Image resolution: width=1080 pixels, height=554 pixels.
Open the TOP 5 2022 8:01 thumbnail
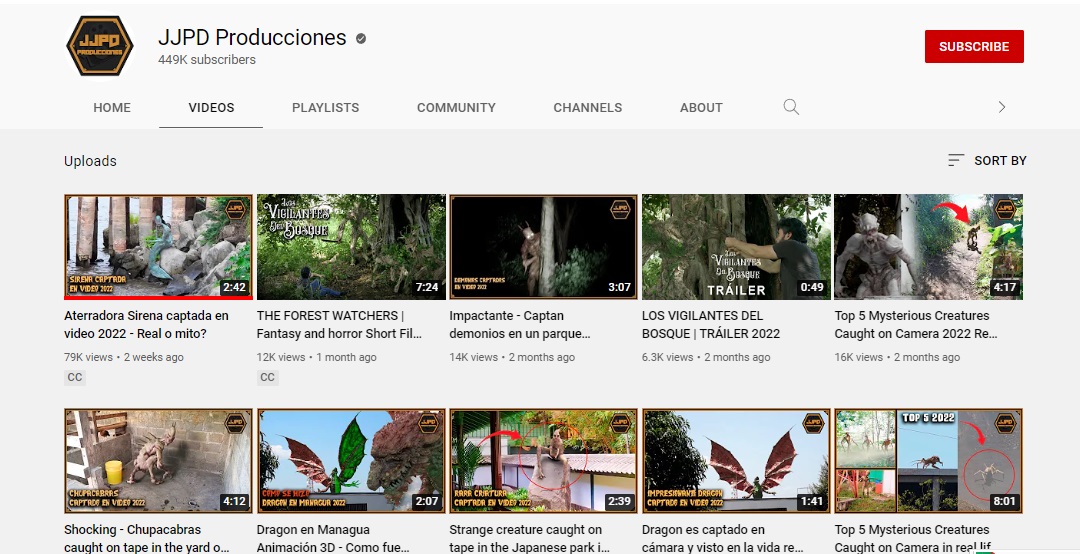[x=928, y=461]
